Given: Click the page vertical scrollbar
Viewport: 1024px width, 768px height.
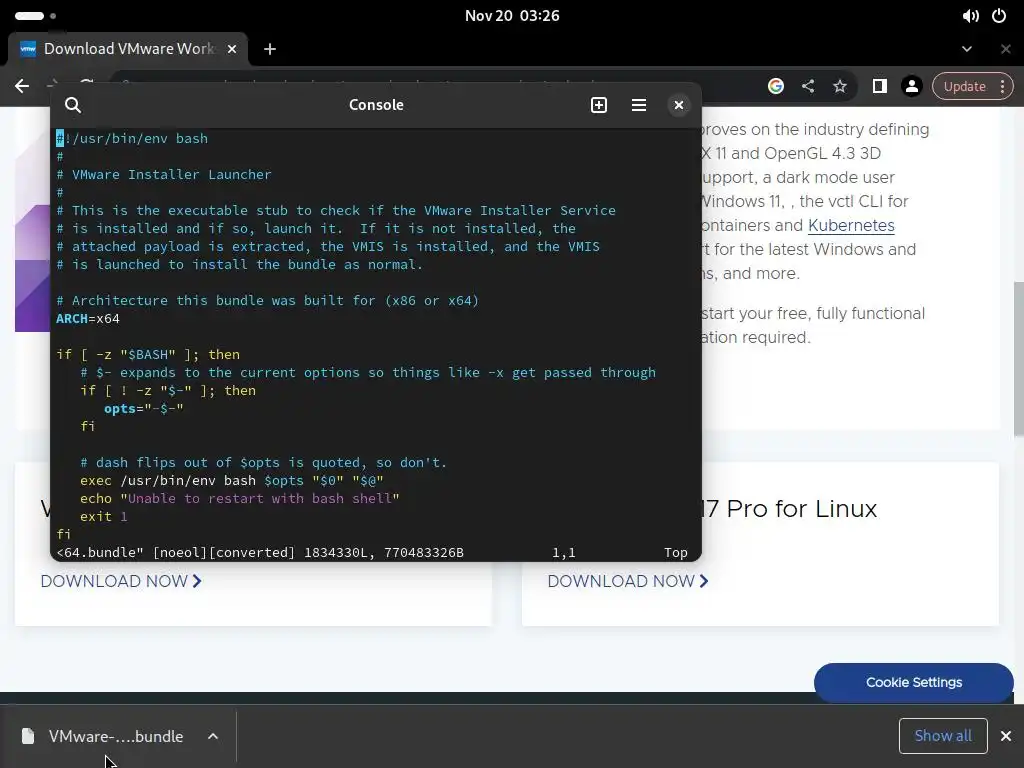Looking at the screenshot, I should point(1018,359).
